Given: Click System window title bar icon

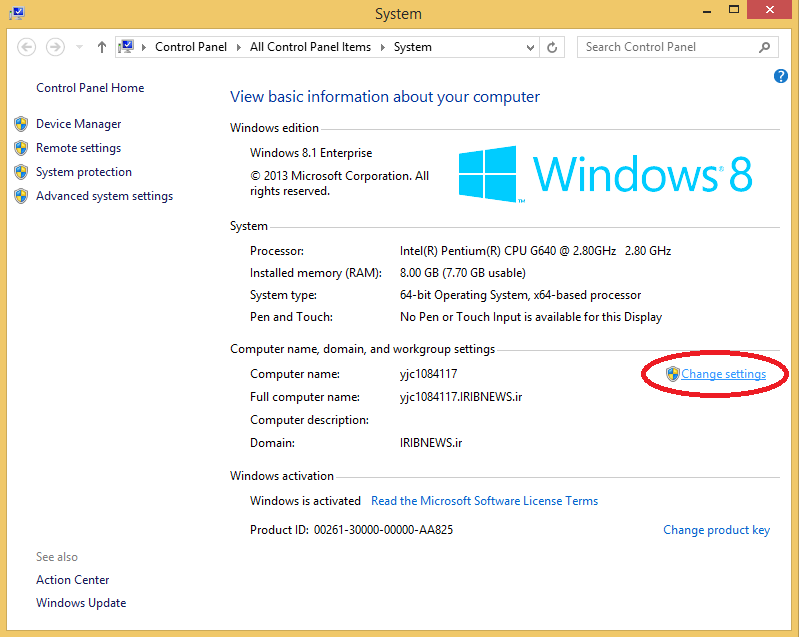Looking at the screenshot, I should 16,12.
